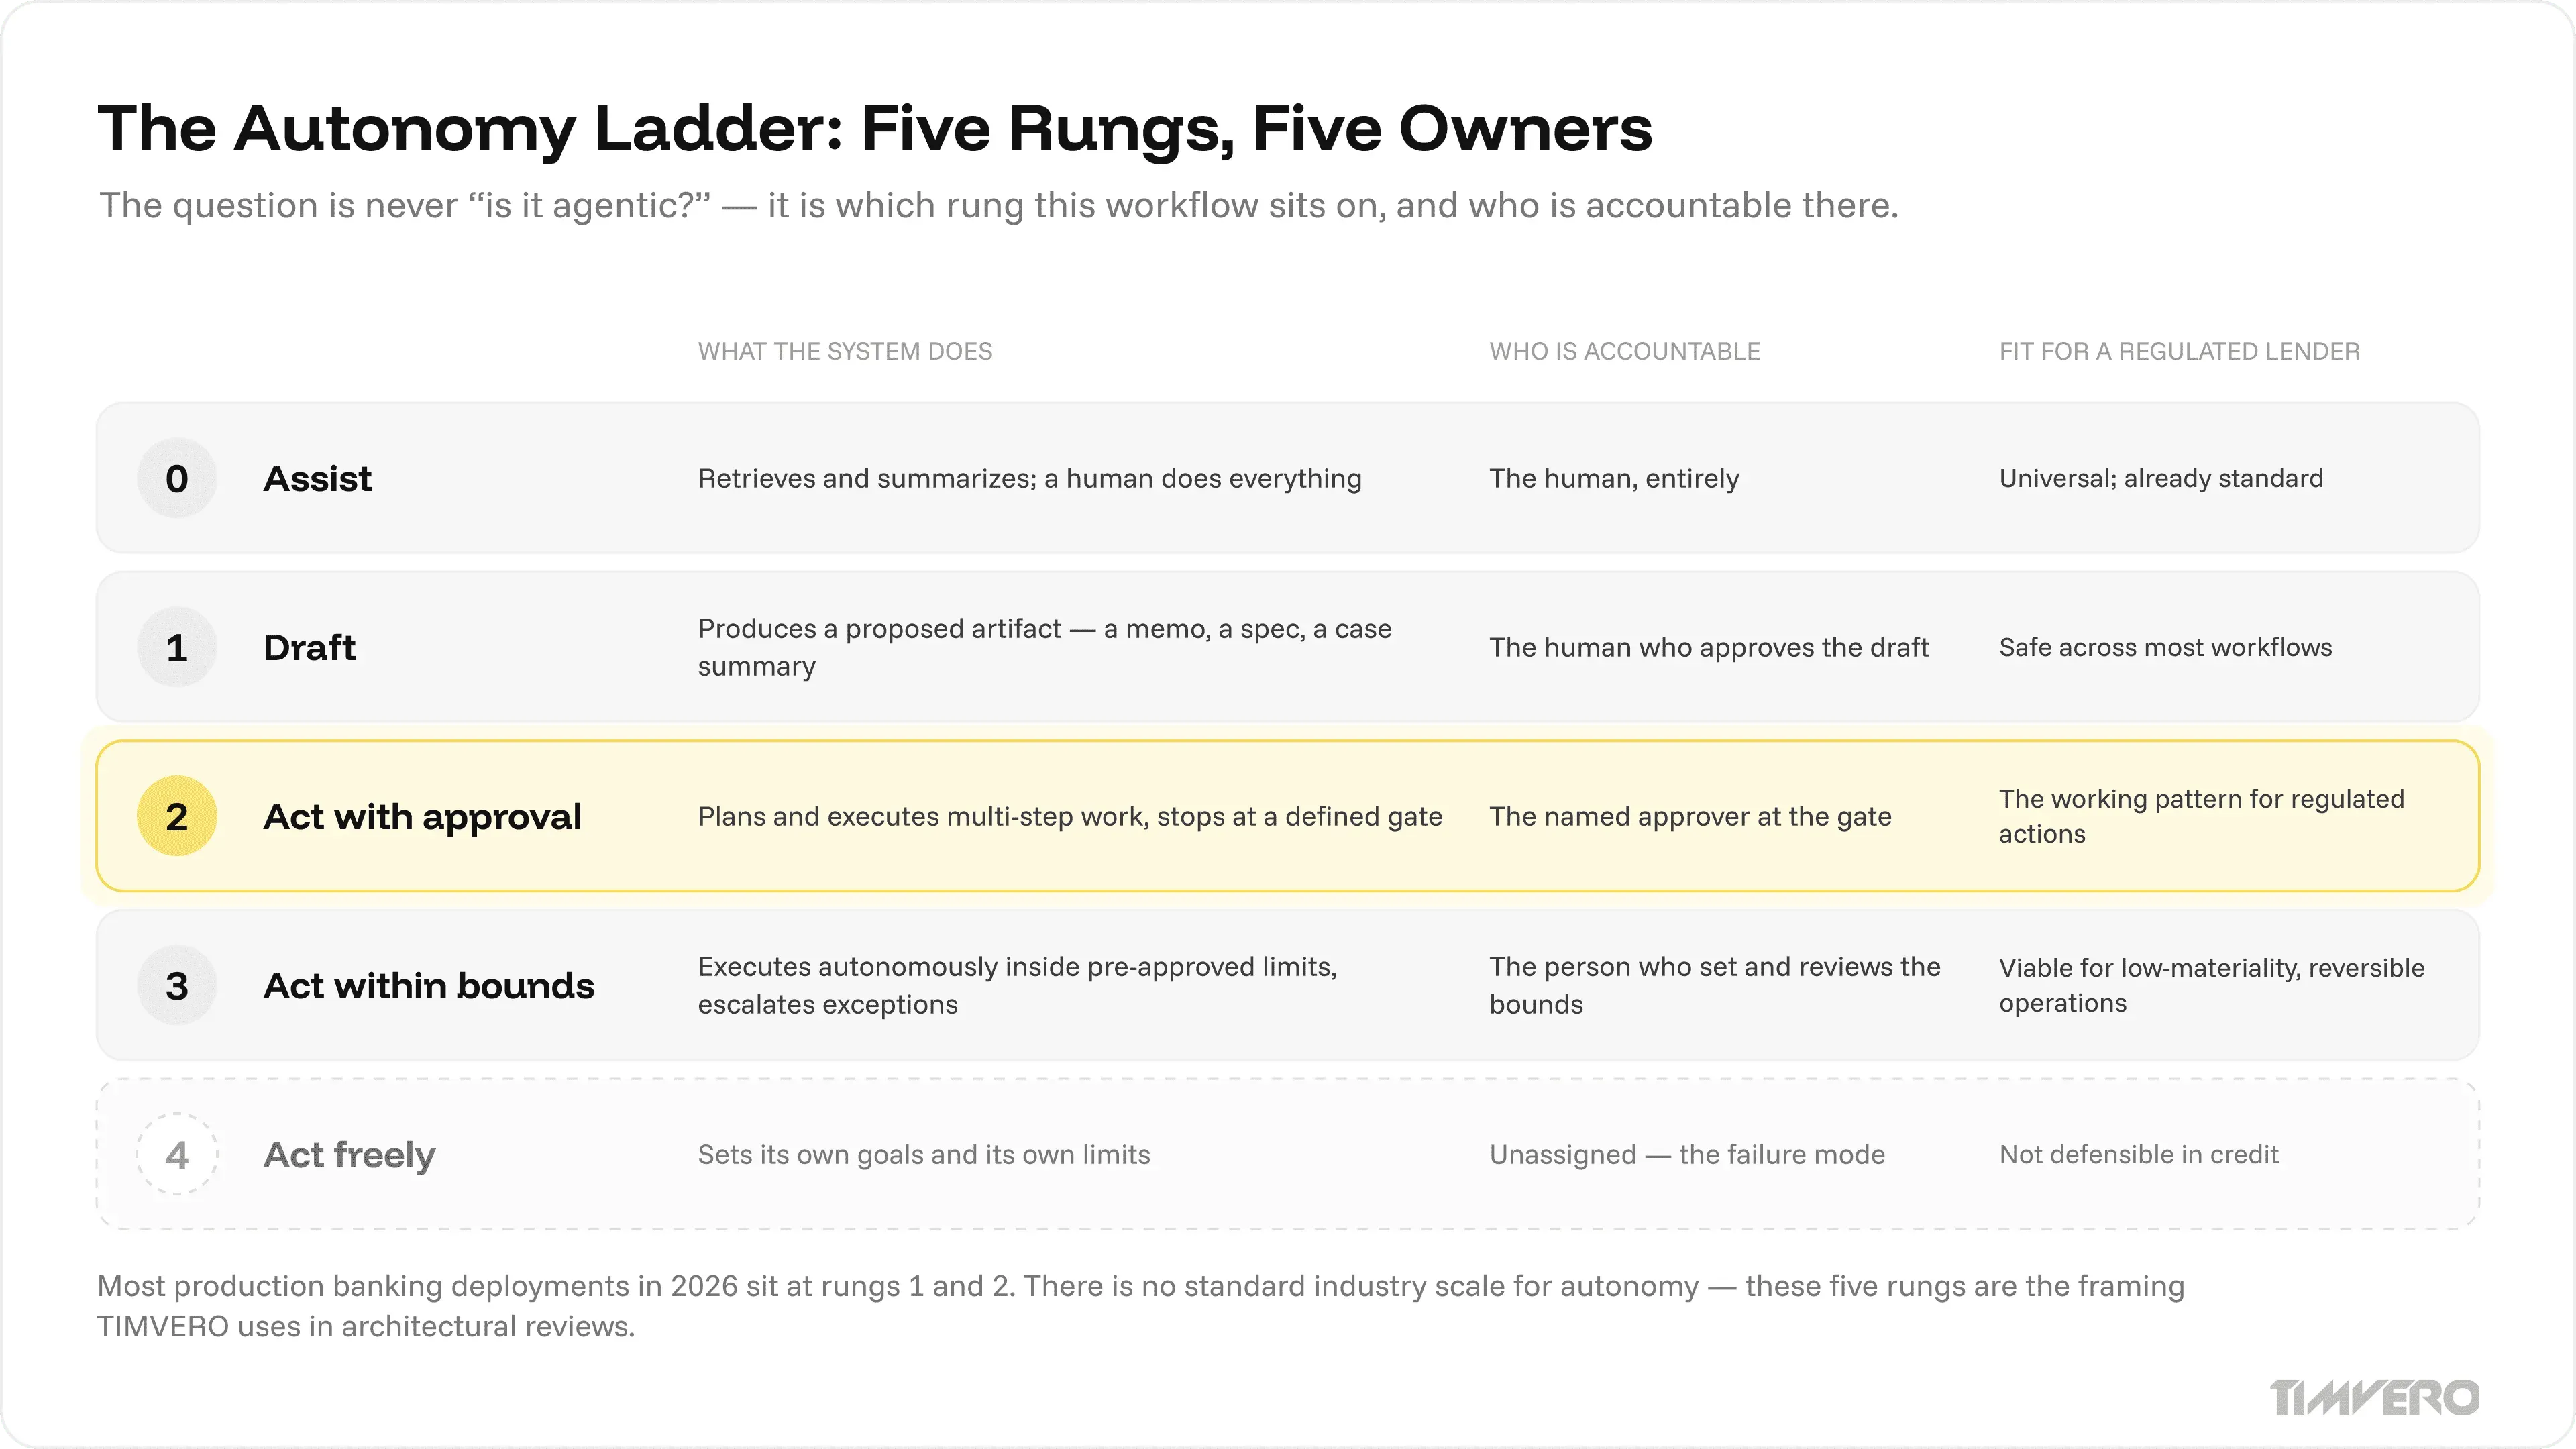Viewport: 2576px width, 1449px height.
Task: Click the rung 0 number badge
Action: pyautogui.click(x=177, y=478)
